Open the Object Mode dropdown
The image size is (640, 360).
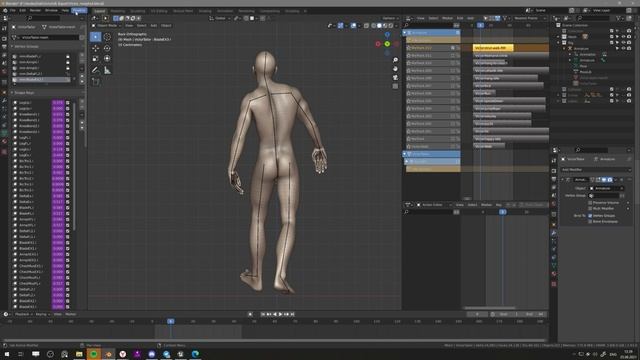[107, 25]
